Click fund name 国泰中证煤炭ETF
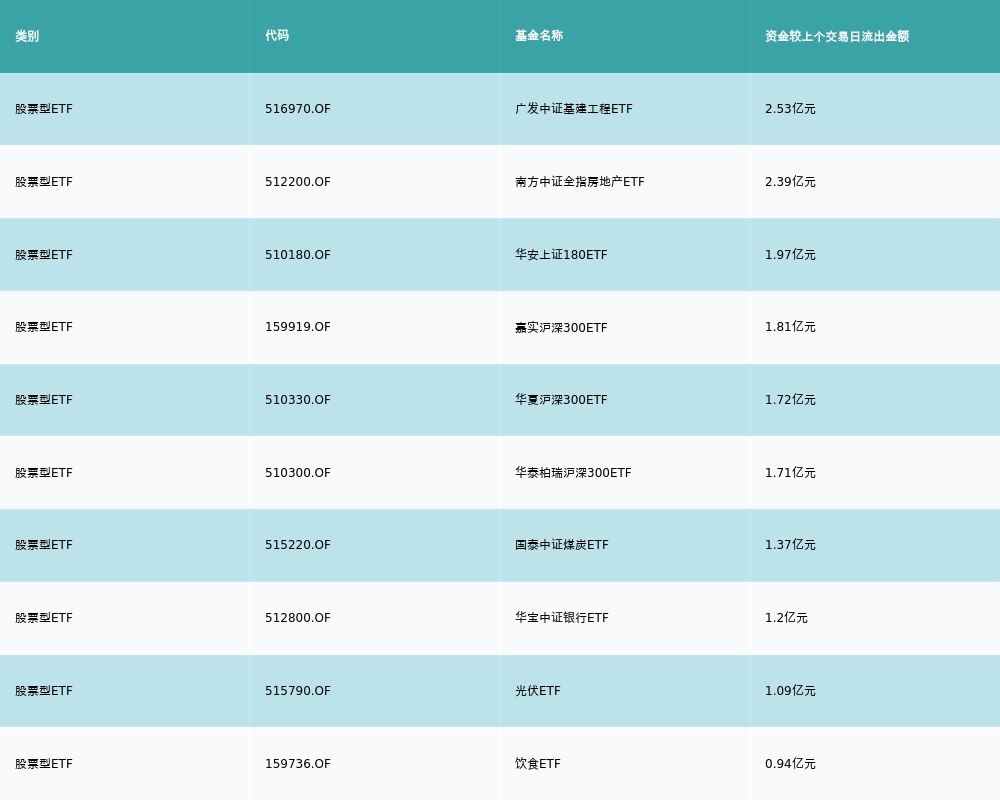 562,545
